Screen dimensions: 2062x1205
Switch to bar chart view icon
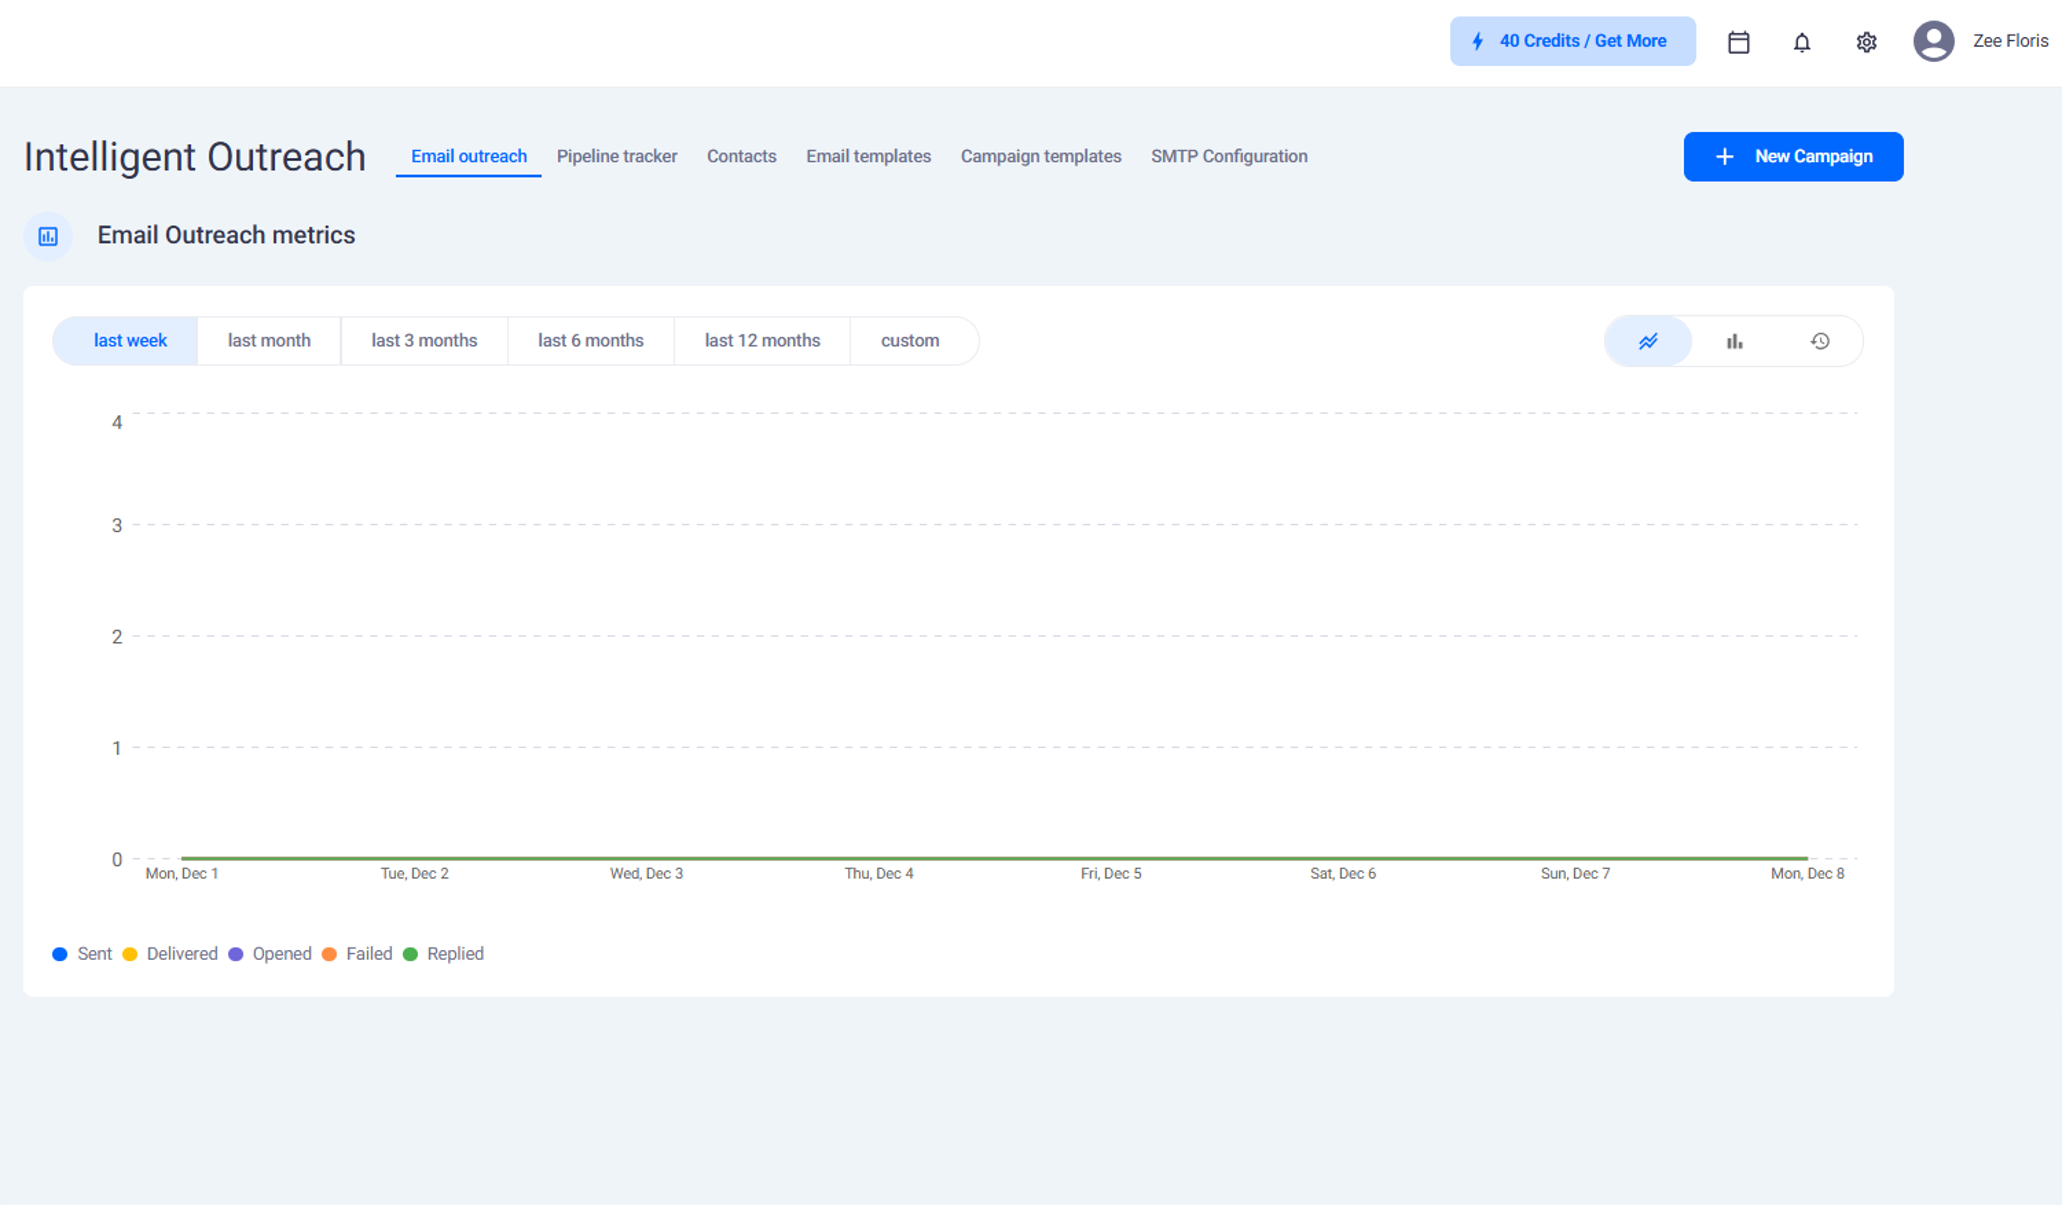click(1734, 341)
